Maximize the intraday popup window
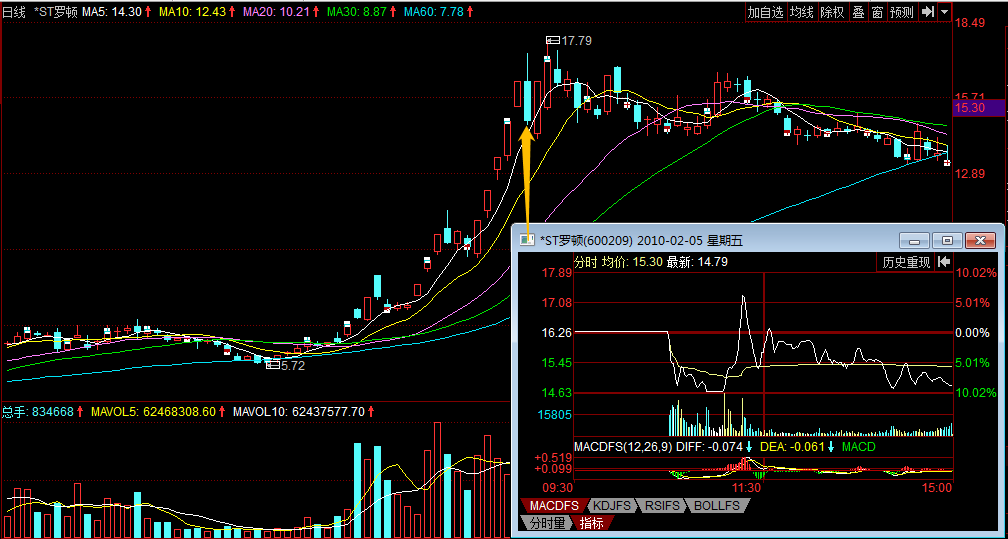This screenshot has width=1008, height=539. (948, 240)
